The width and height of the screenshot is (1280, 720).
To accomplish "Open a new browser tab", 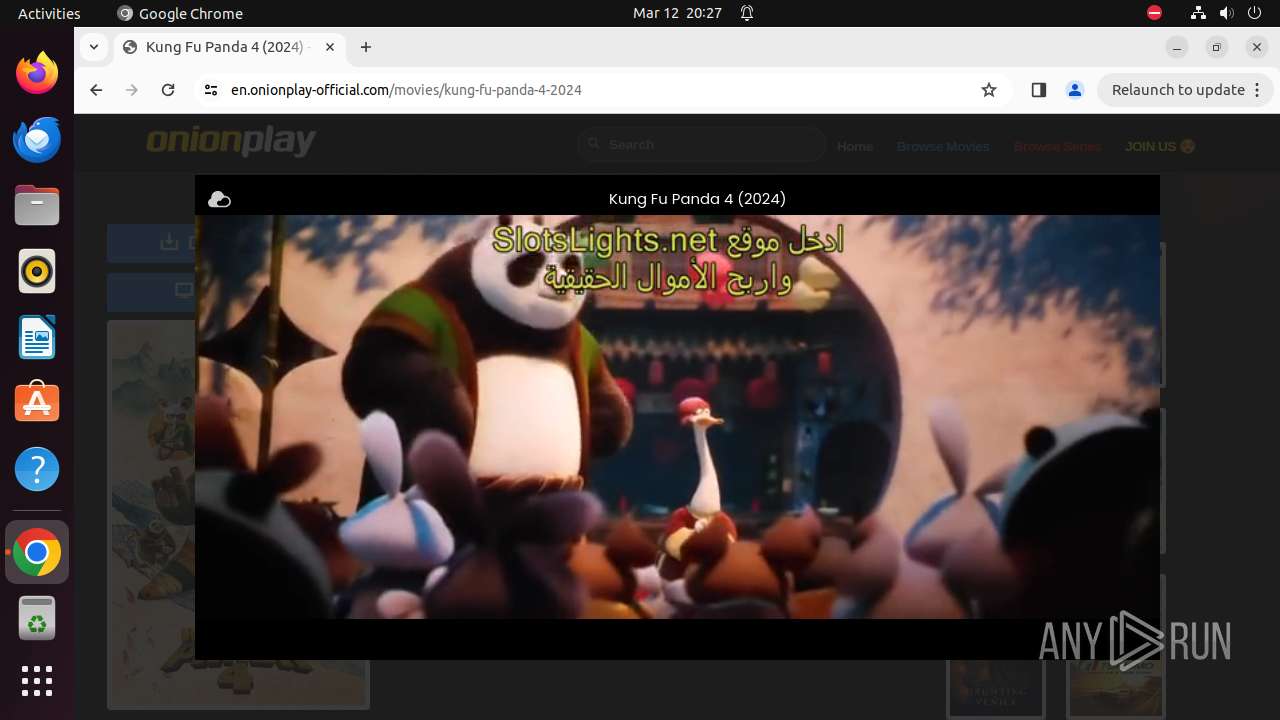I will (366, 47).
